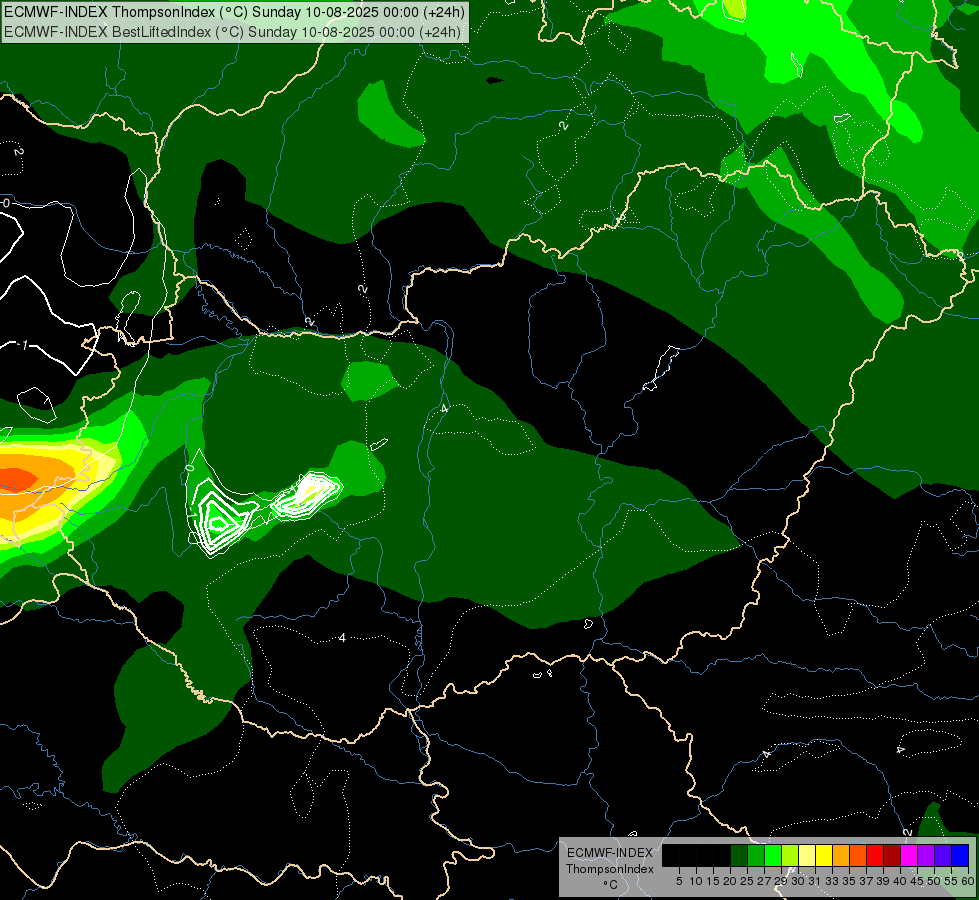The width and height of the screenshot is (979, 900).
Task: Click the legend tick value 55
Action: click(x=951, y=881)
